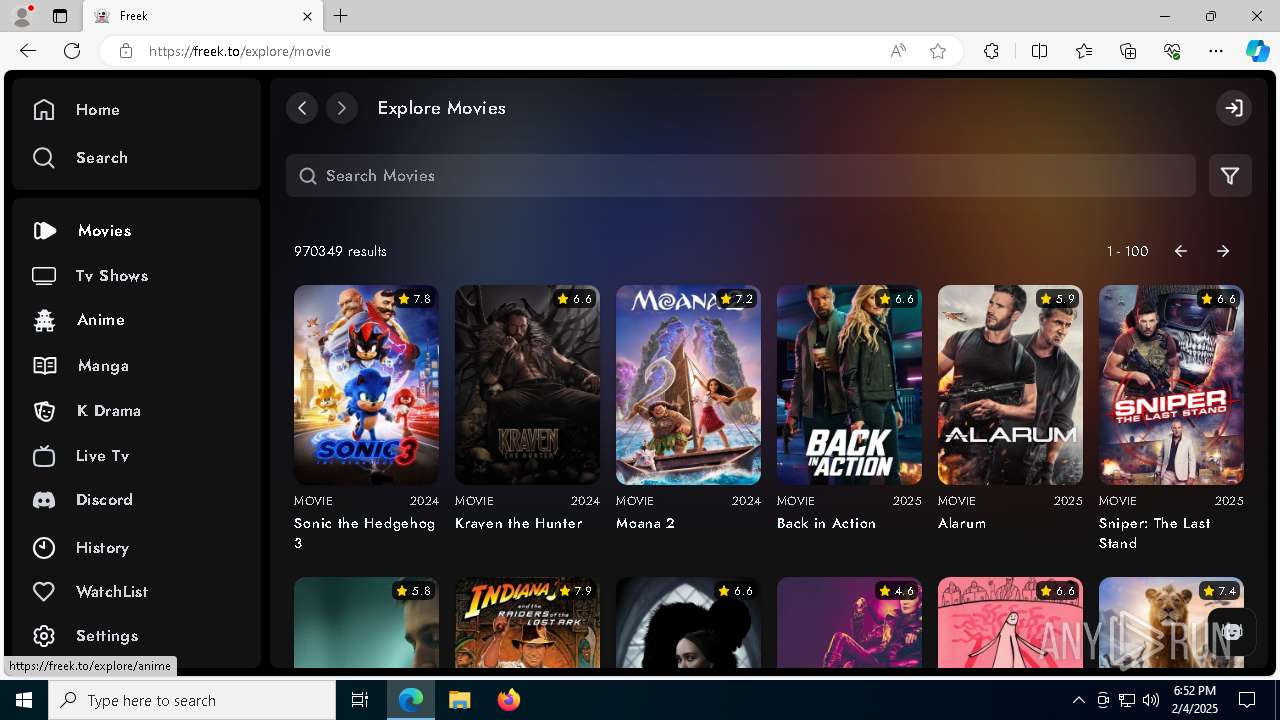Click the Home icon in sidebar
Viewport: 1280px width, 720px height.
pos(44,110)
